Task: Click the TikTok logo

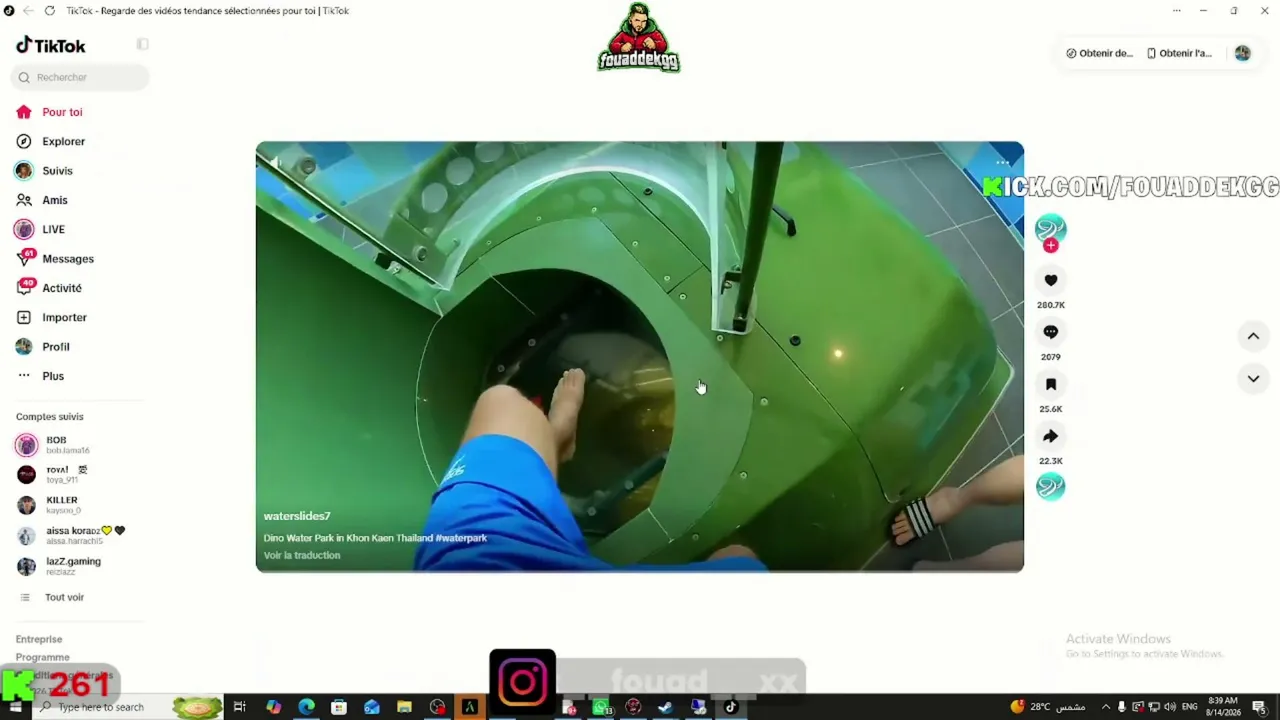Action: [x=51, y=45]
